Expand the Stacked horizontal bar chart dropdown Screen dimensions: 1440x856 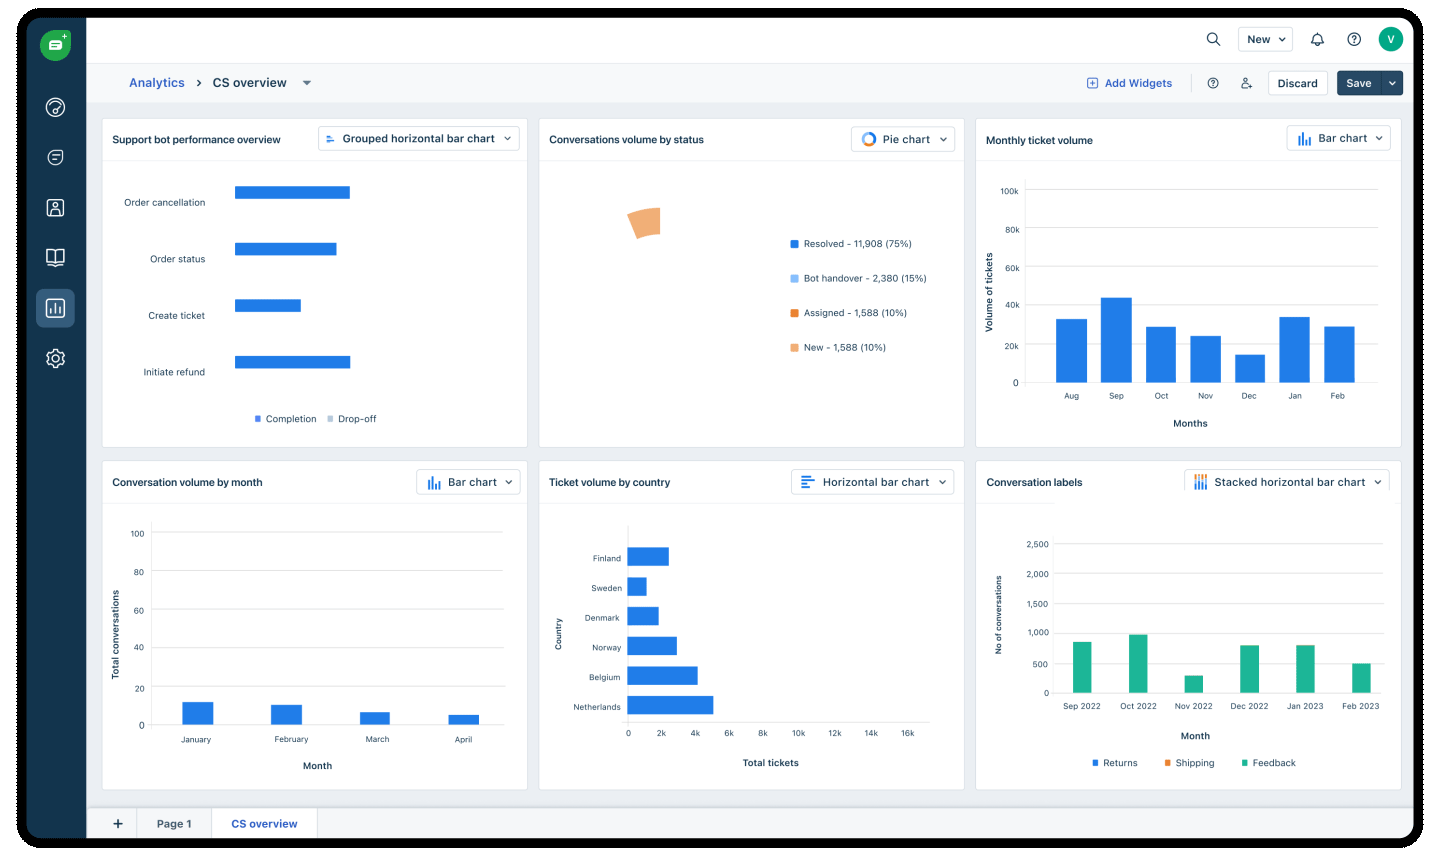(x=1288, y=482)
